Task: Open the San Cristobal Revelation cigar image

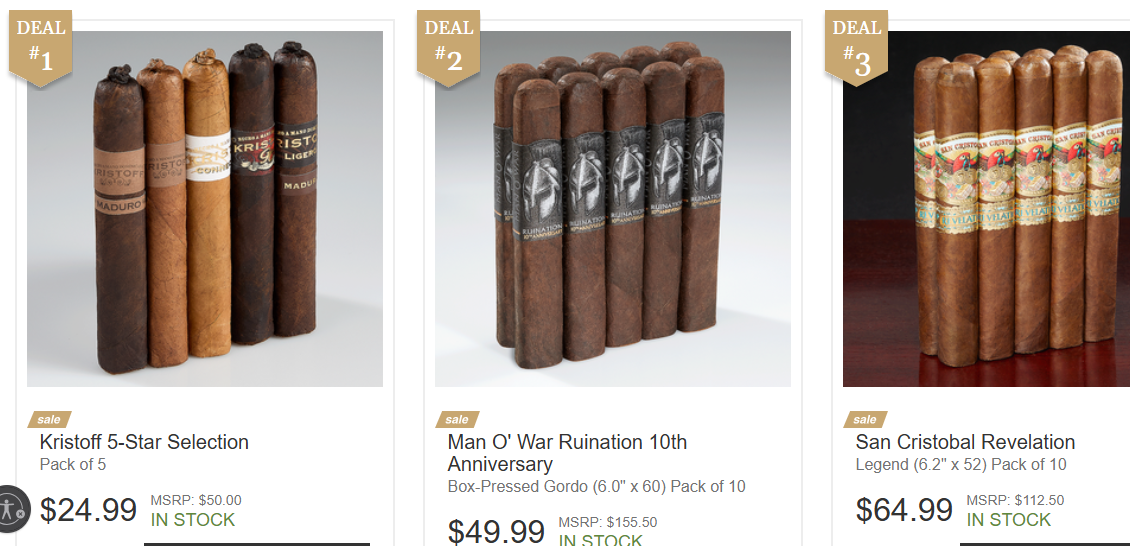Action: tap(987, 209)
